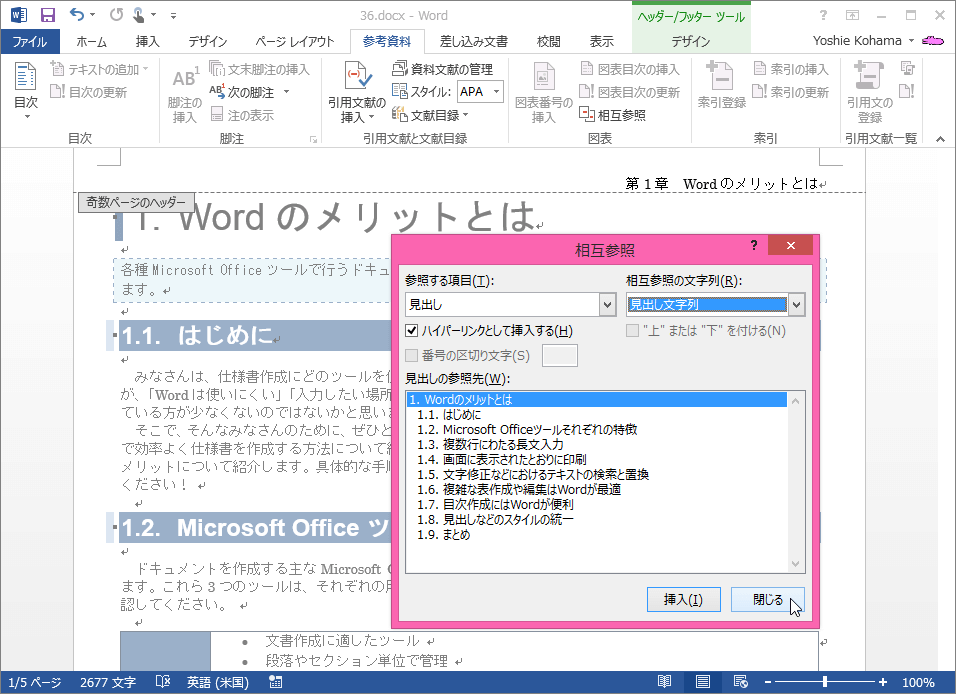956x694 pixels.
Task: Open the 目次 (table of contents) button
Action: click(x=26, y=90)
